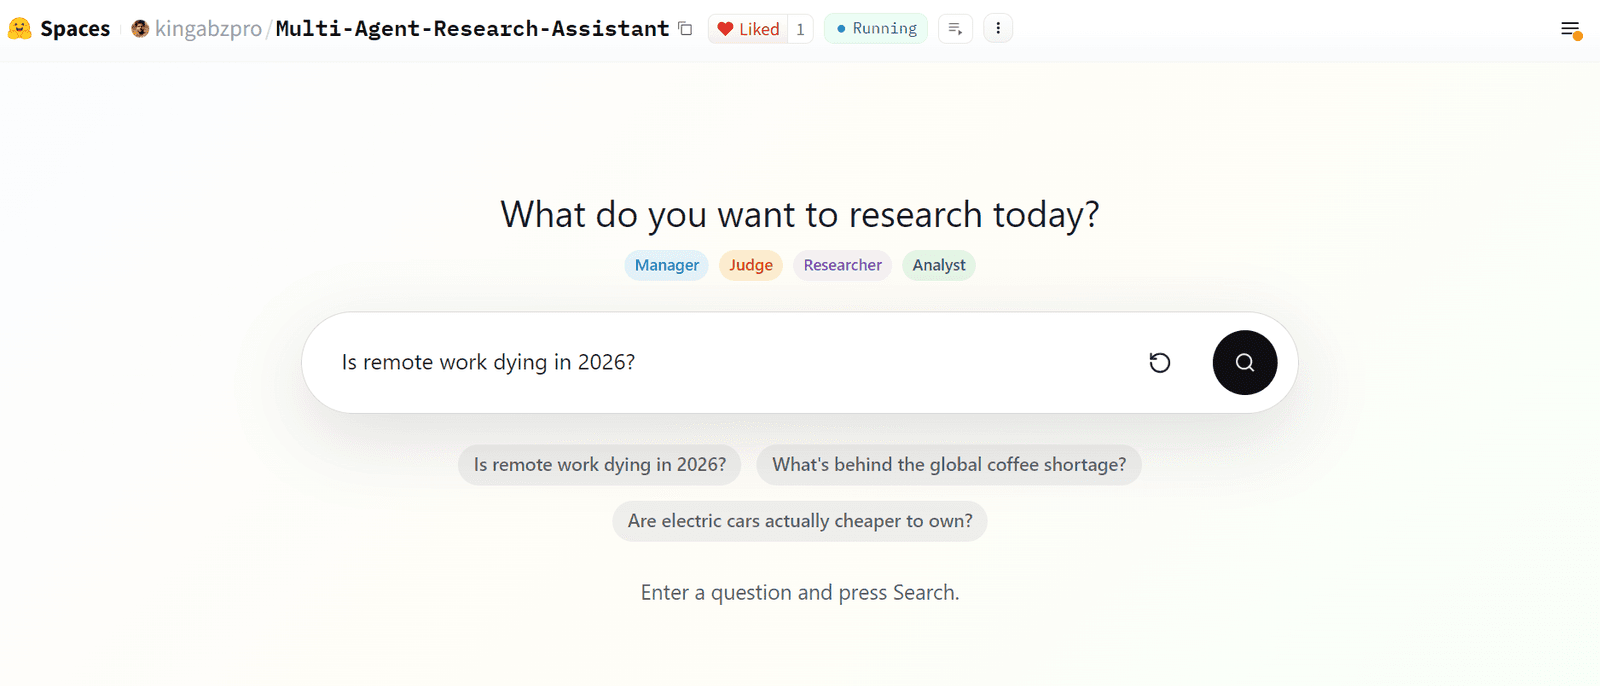Open the three-dot more options menu
The height and width of the screenshot is (686, 1600).
(998, 29)
